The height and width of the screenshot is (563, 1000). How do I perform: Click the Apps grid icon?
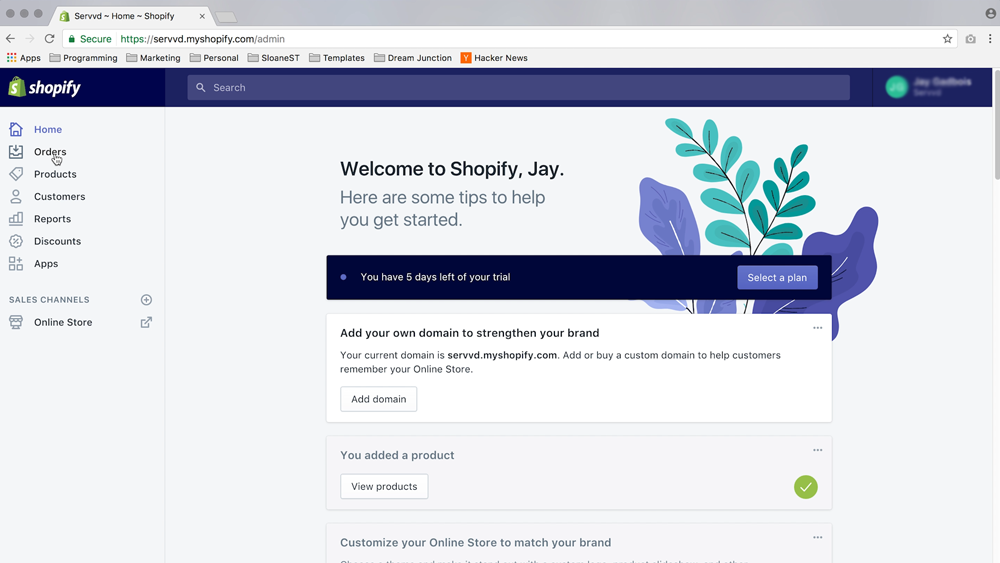[x=16, y=263]
